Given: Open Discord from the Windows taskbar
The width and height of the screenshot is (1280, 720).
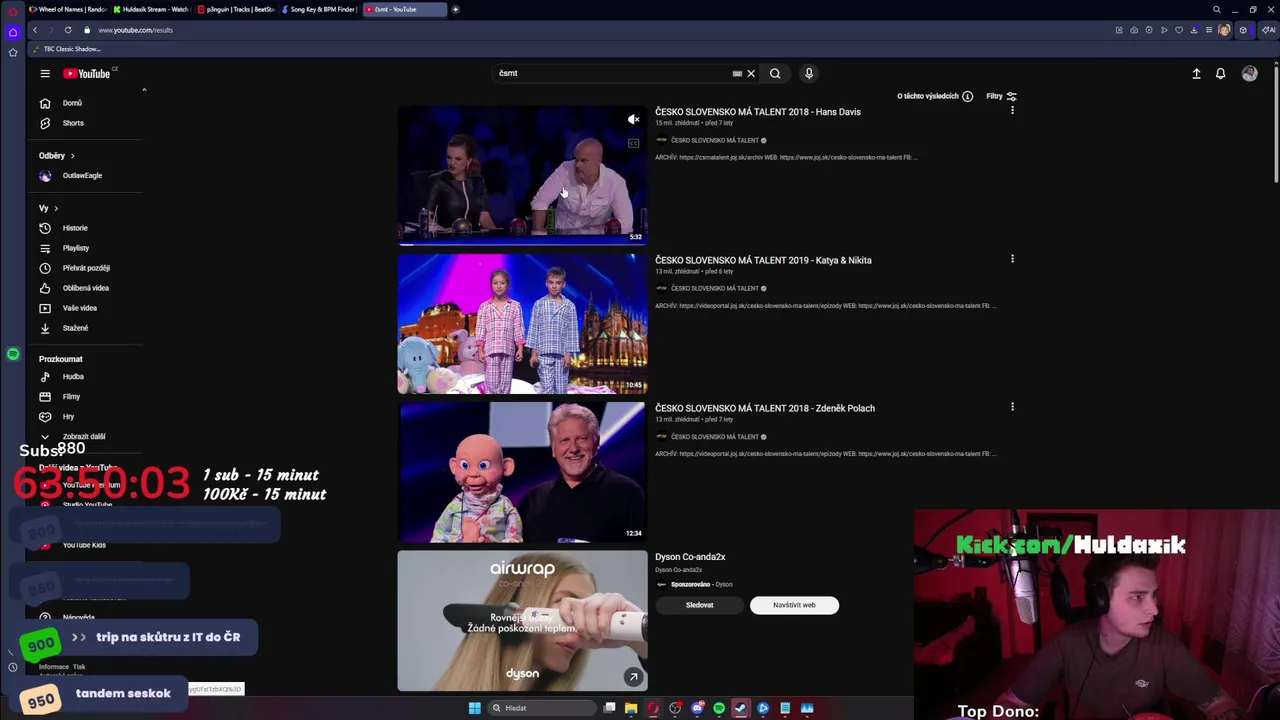Looking at the screenshot, I should tap(697, 708).
